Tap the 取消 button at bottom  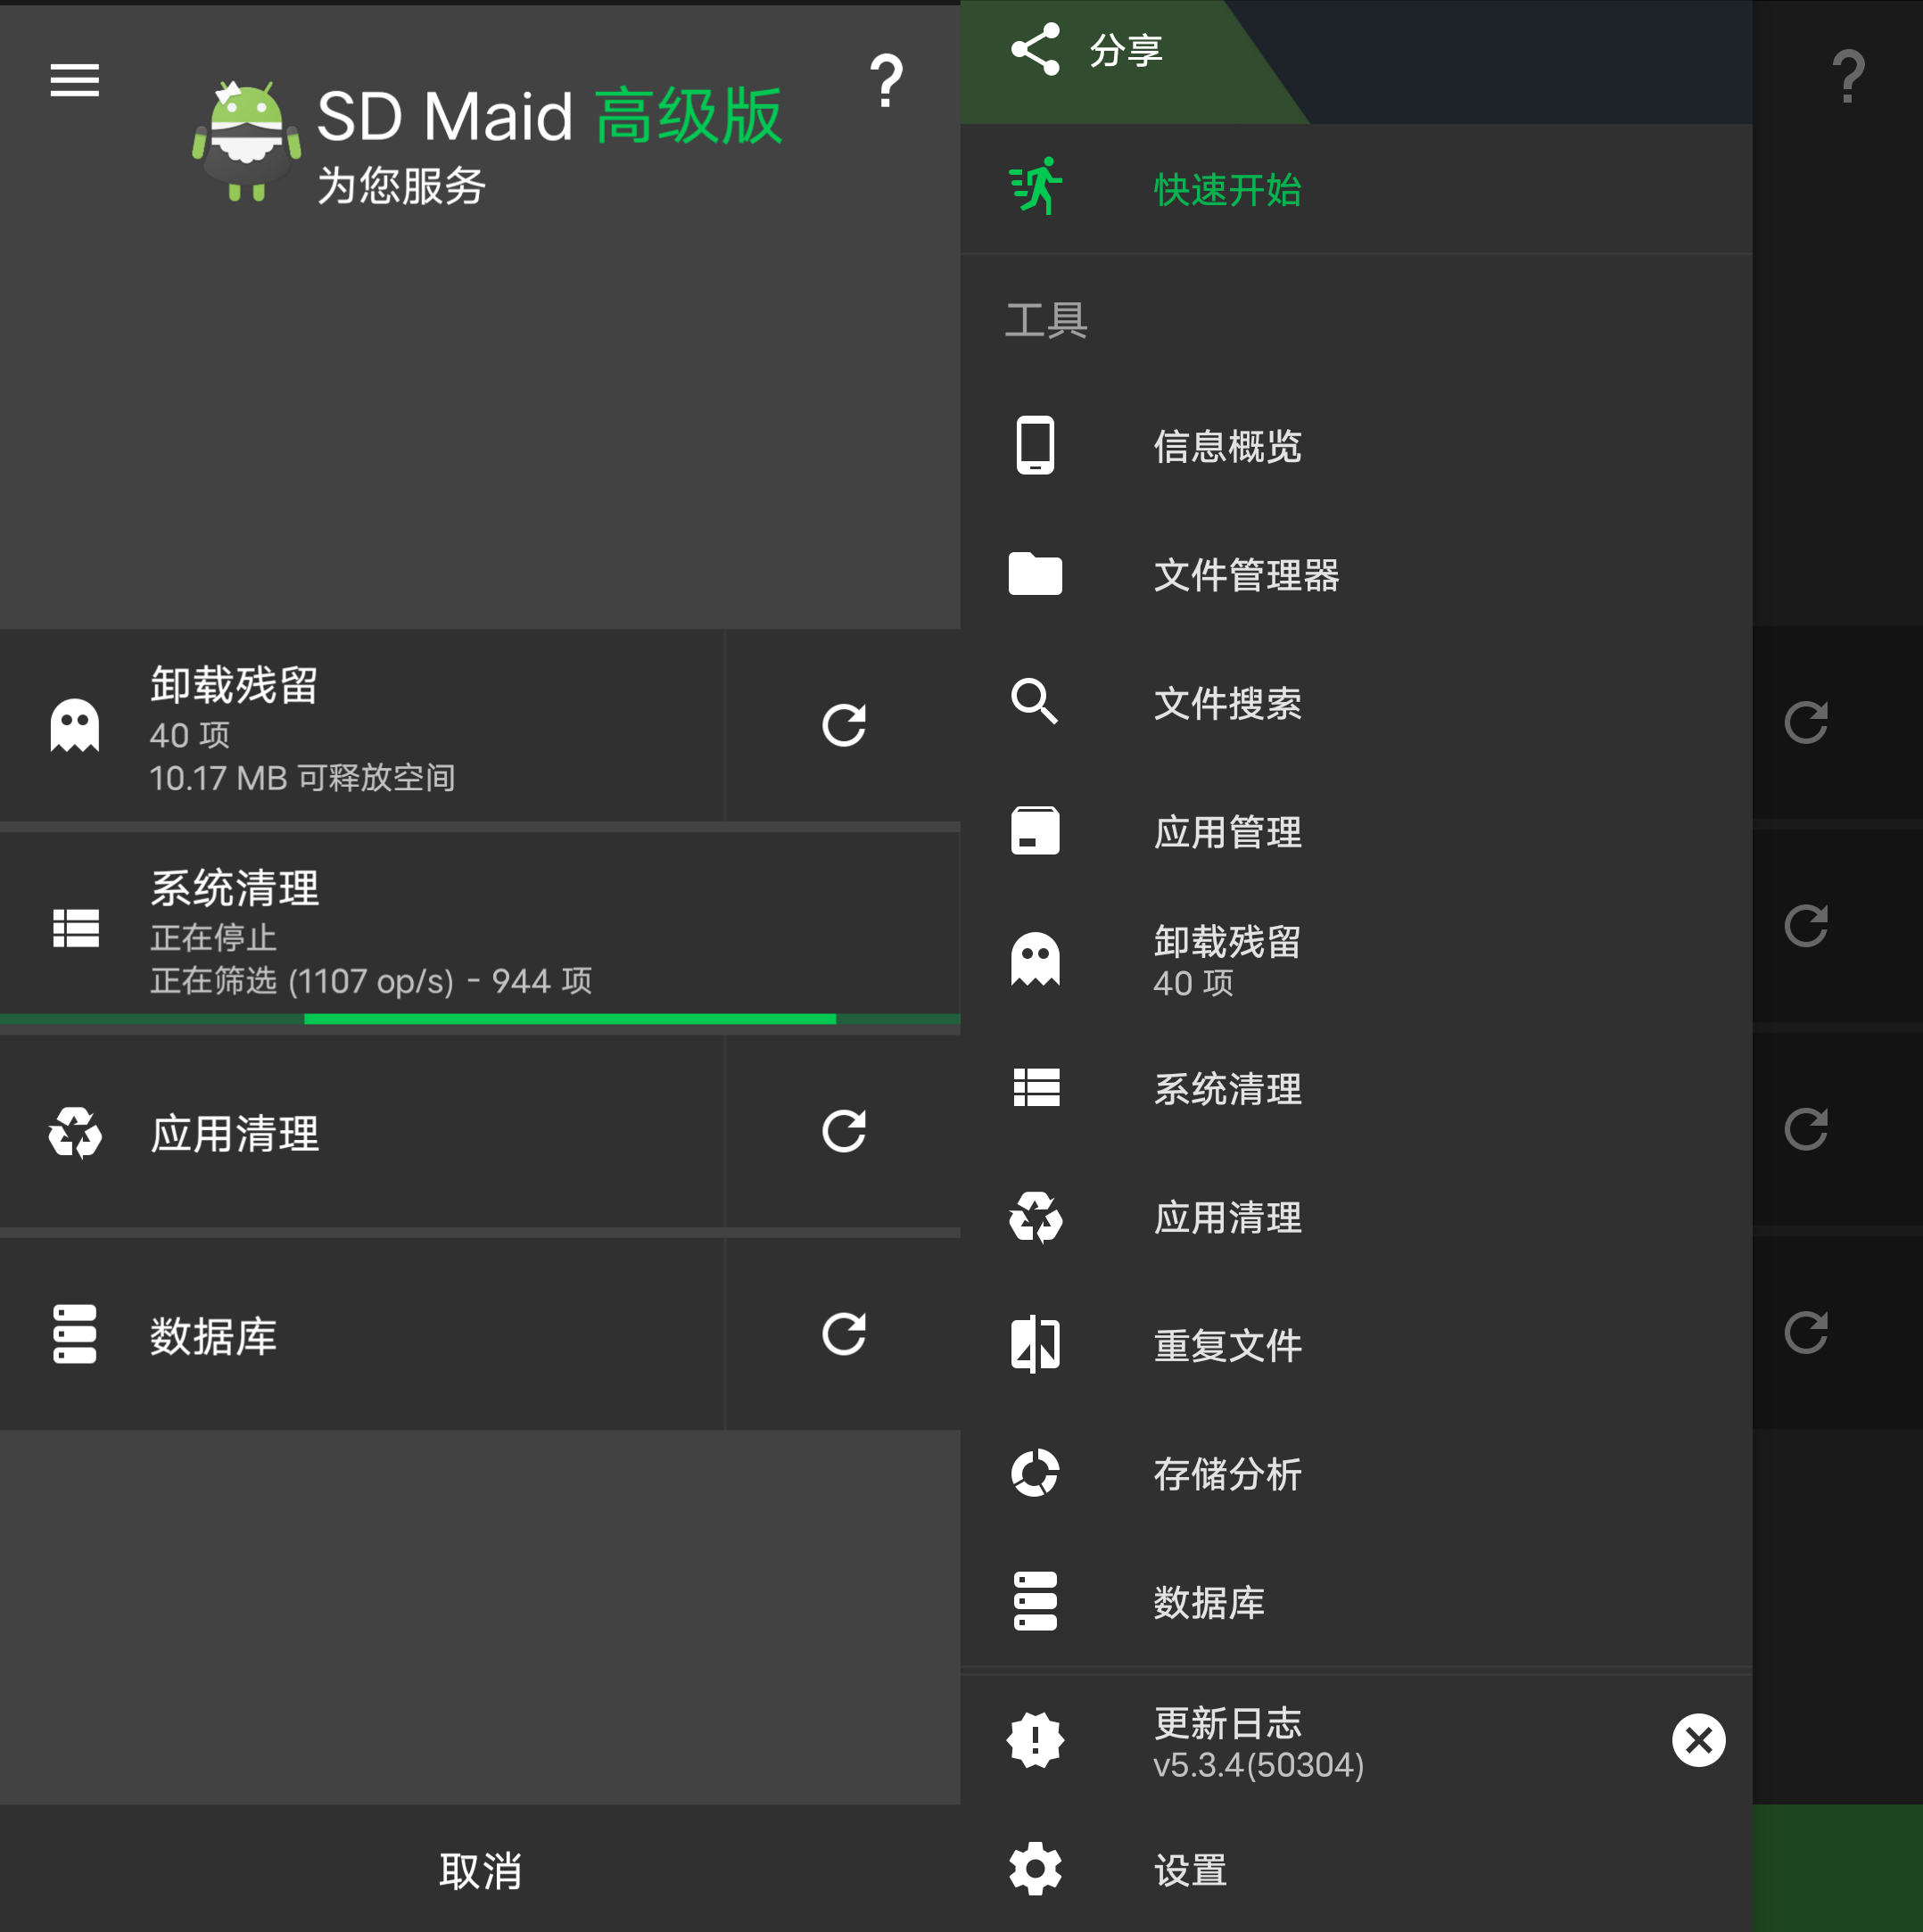[480, 1870]
